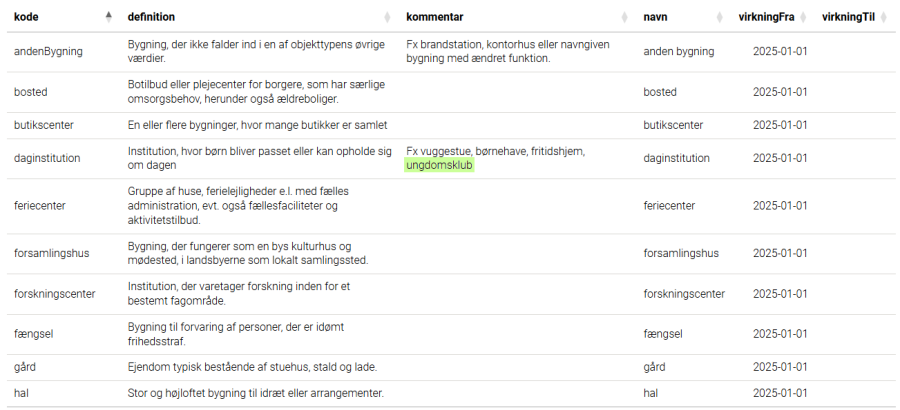The width and height of the screenshot is (900, 410).
Task: Select the definition column header text
Action: click(x=151, y=17)
